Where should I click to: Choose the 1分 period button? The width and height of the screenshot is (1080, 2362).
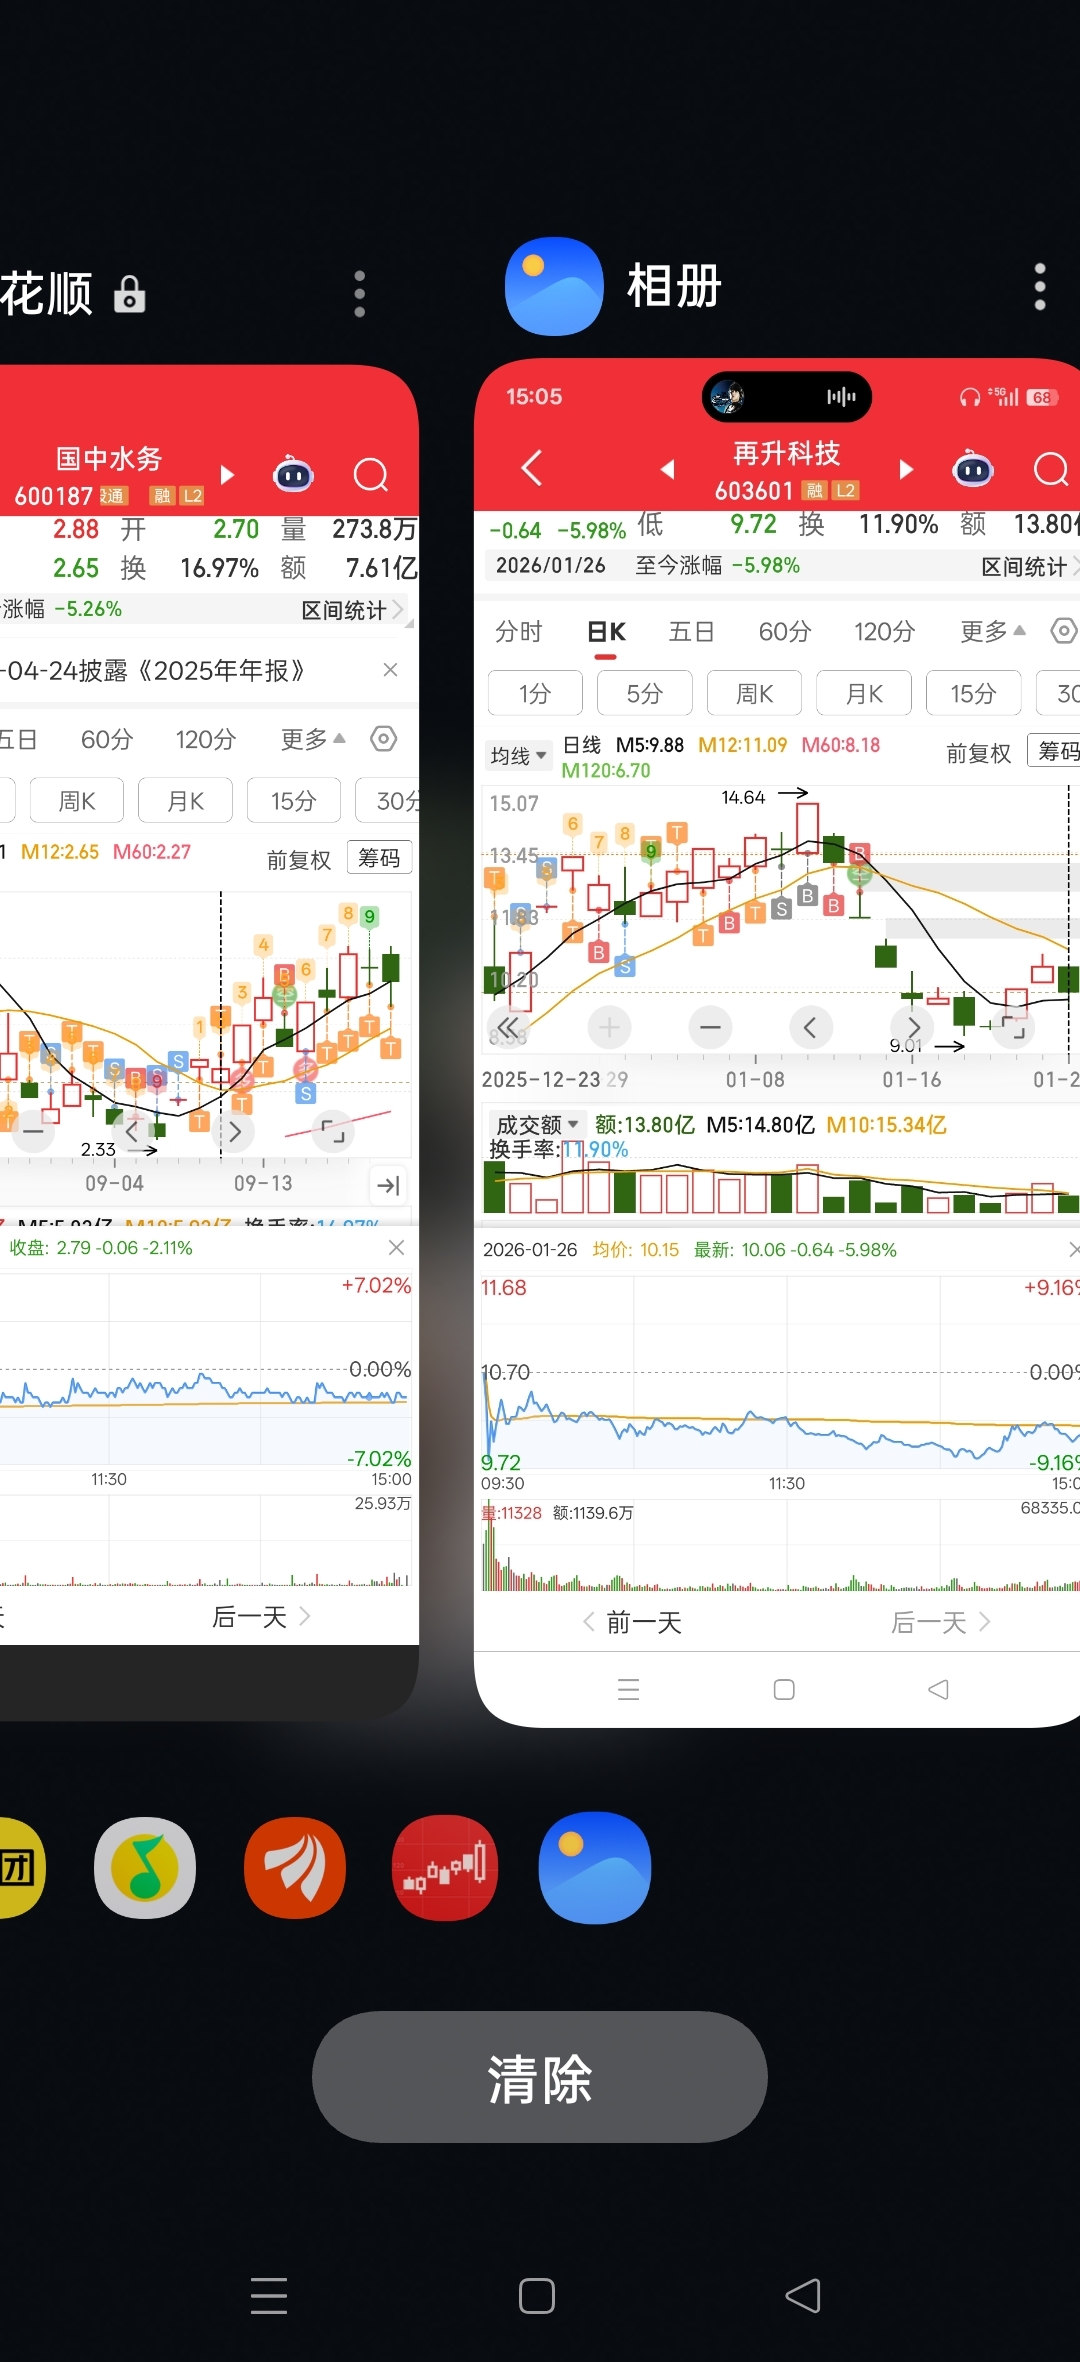pyautogui.click(x=535, y=693)
